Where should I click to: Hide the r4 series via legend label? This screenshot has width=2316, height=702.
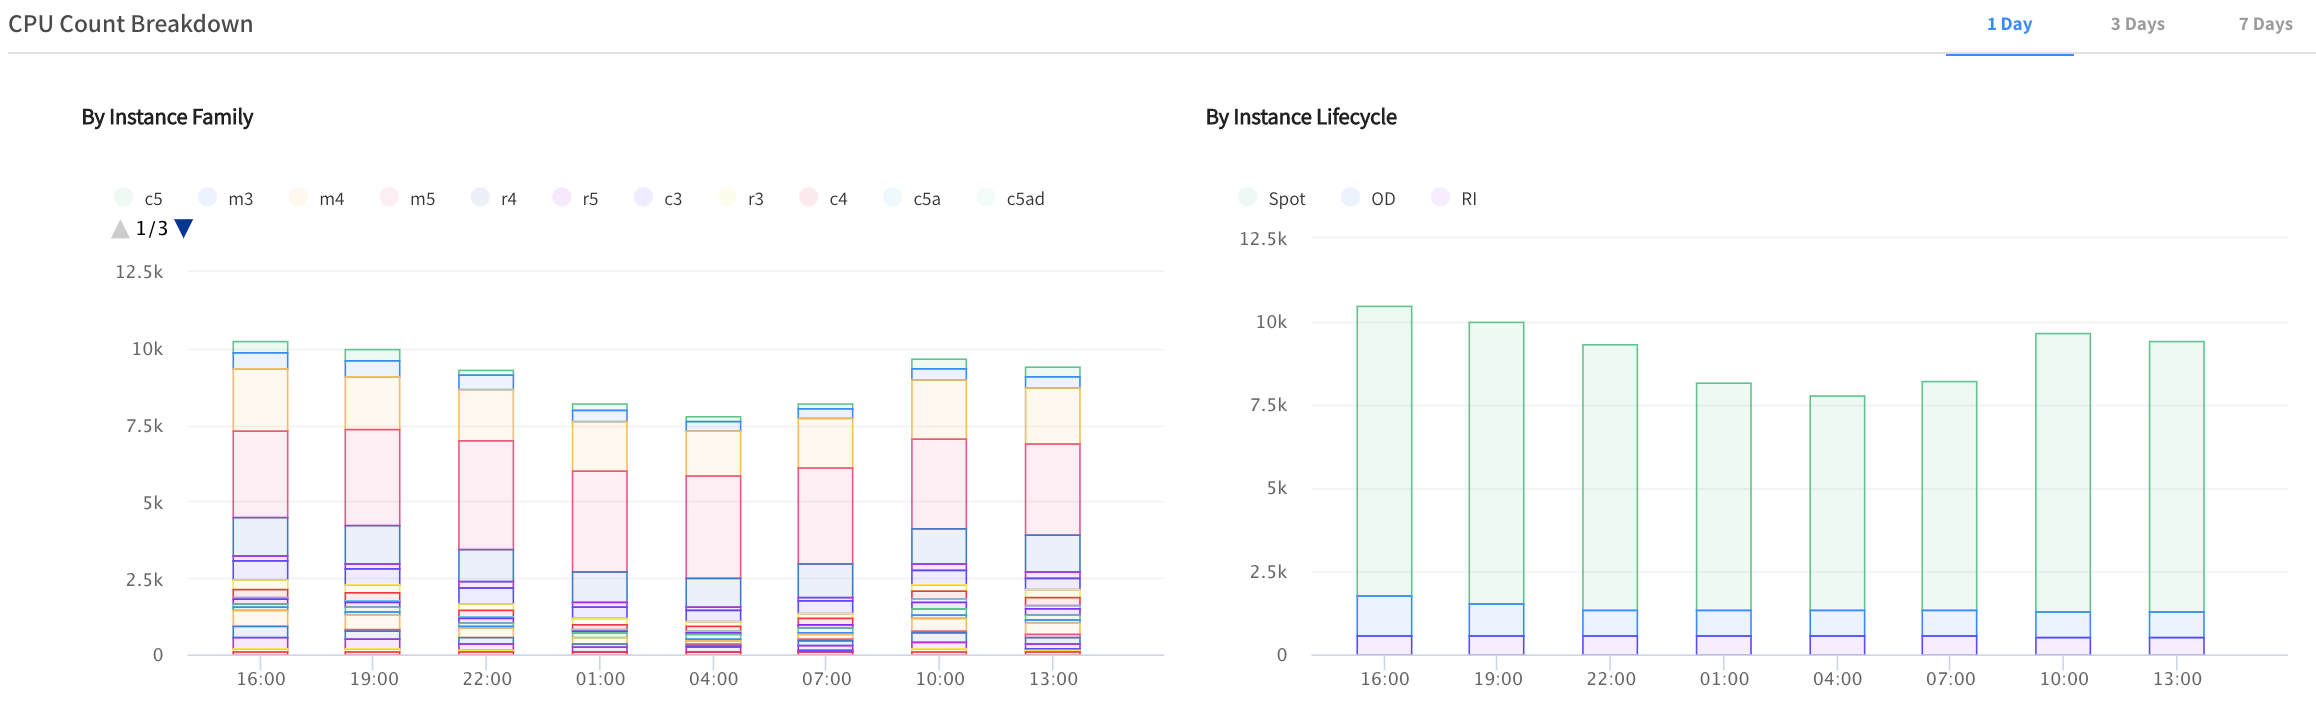tap(509, 199)
